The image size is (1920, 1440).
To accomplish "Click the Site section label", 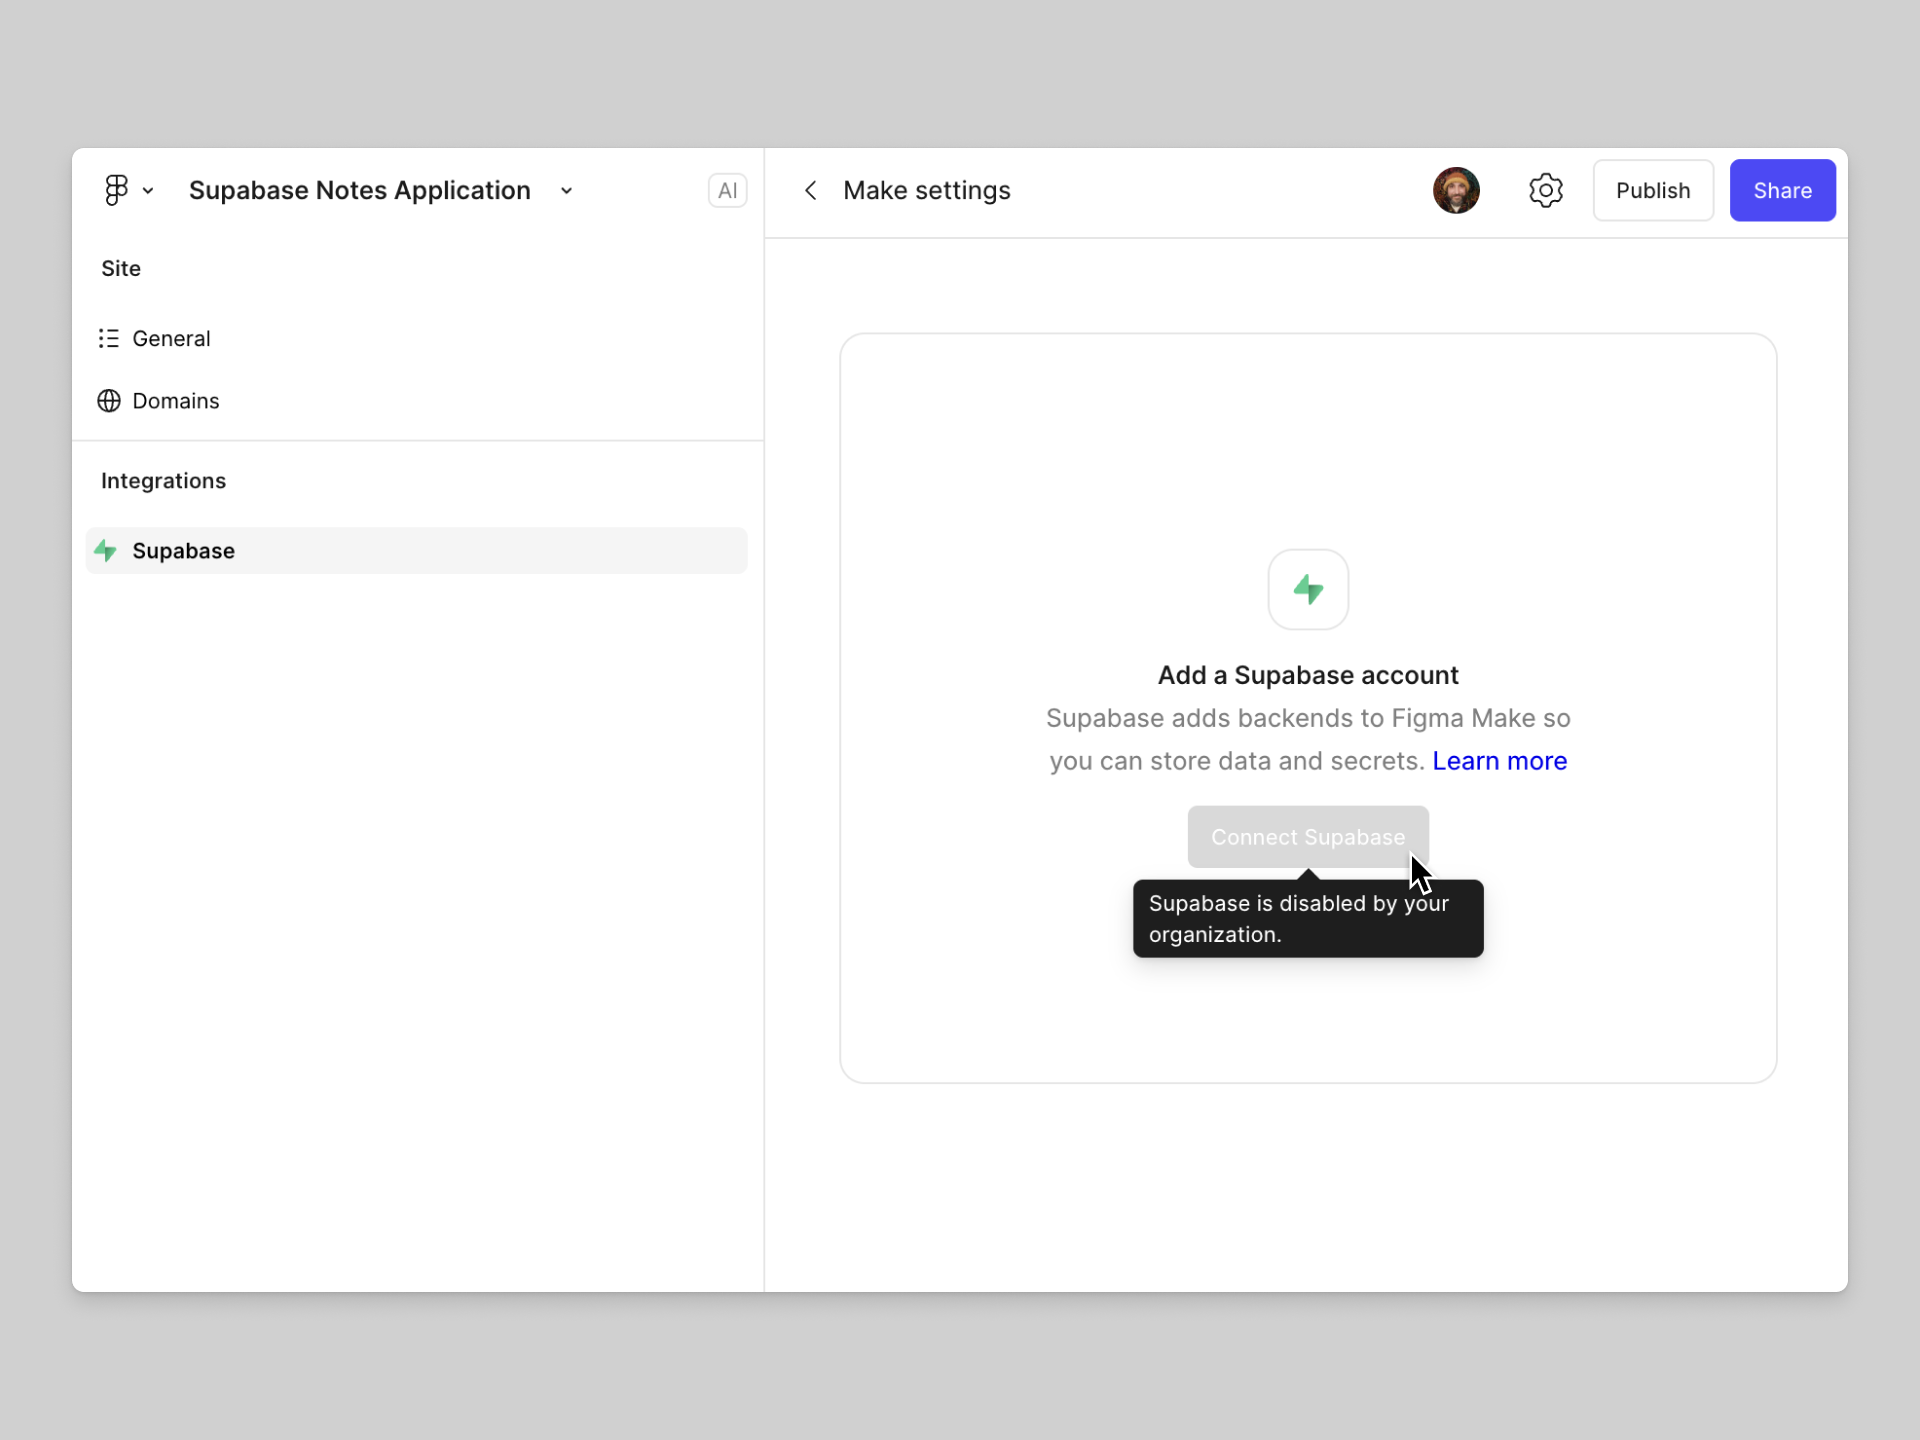I will click(121, 268).
